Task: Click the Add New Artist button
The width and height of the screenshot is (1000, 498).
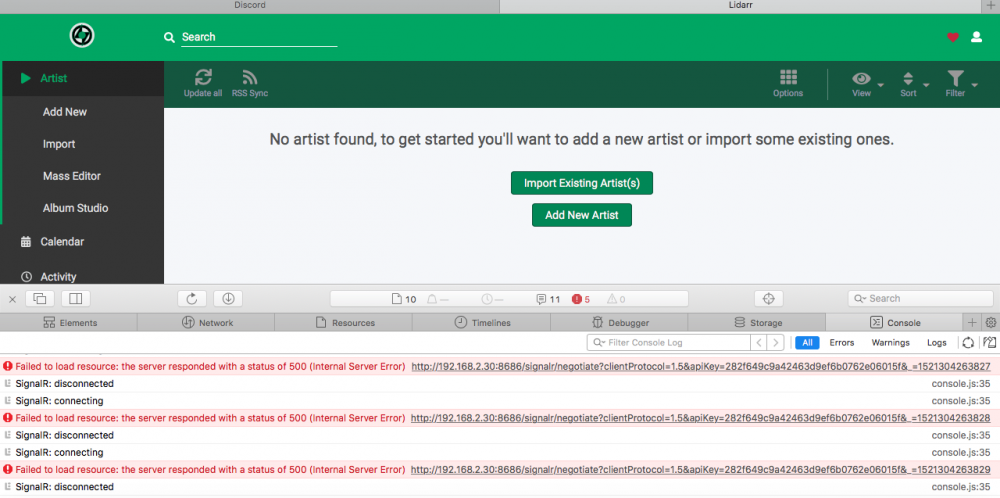Action: 582,215
